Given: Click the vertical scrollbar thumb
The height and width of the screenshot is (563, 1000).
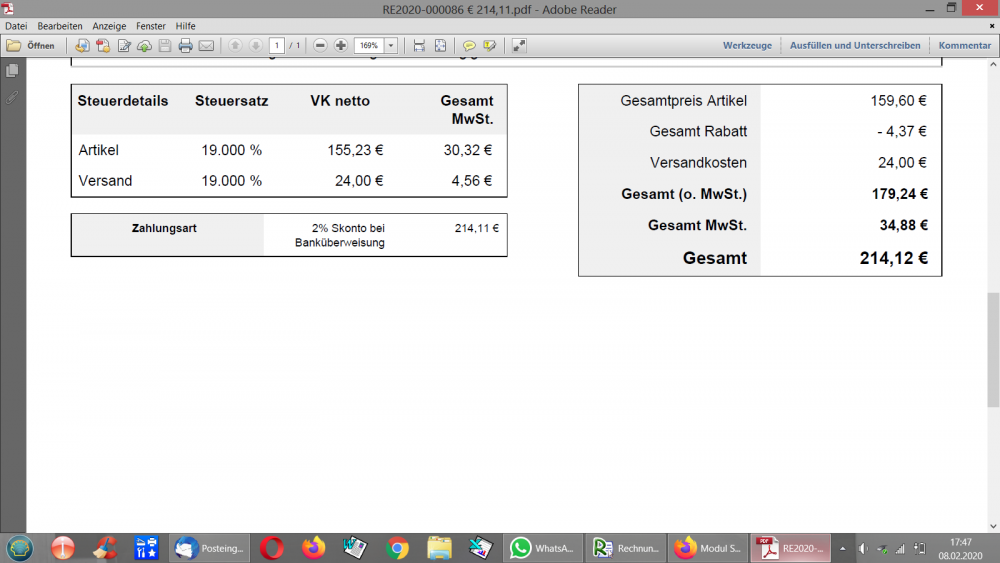Looking at the screenshot, I should click(993, 349).
